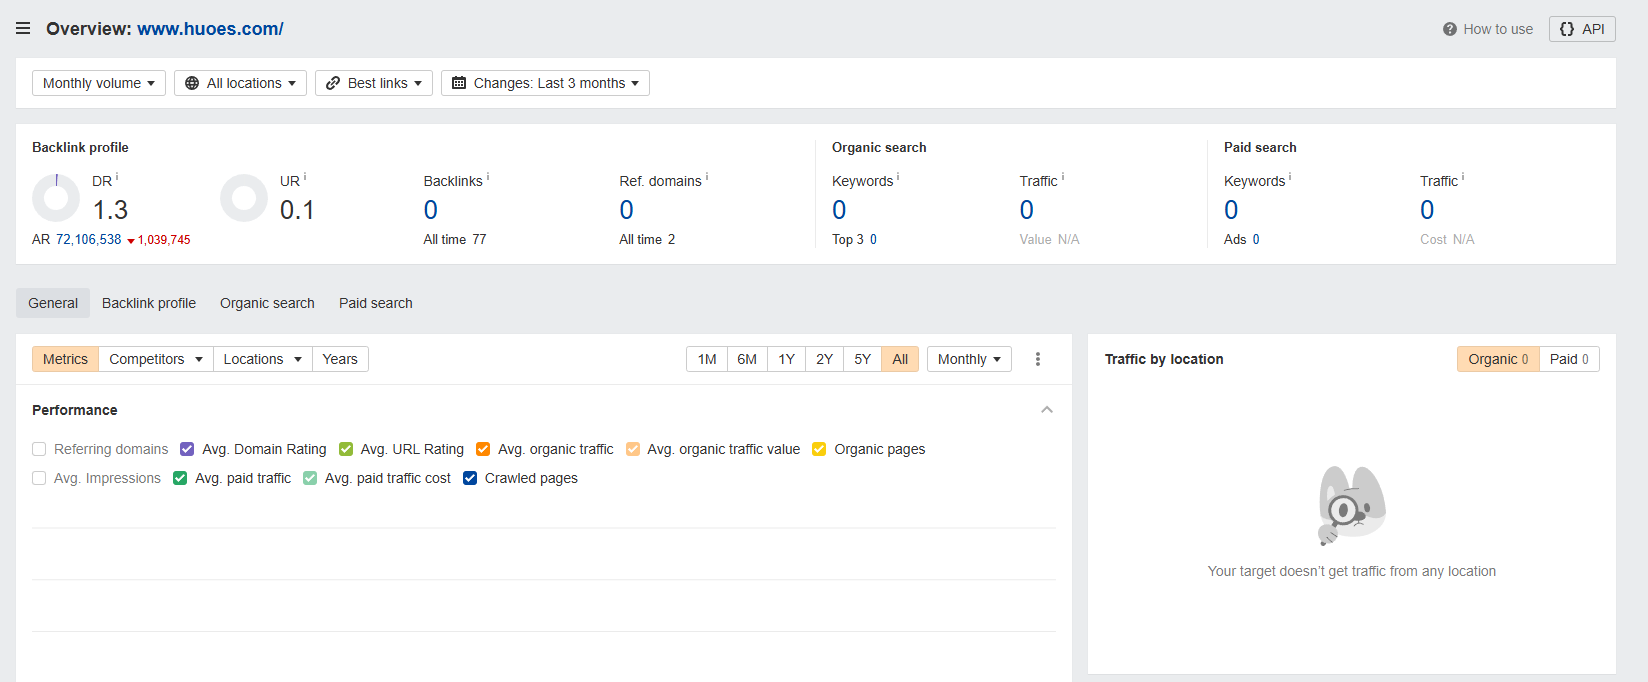The width and height of the screenshot is (1648, 682).
Task: Set chart range to 6M
Action: click(747, 359)
